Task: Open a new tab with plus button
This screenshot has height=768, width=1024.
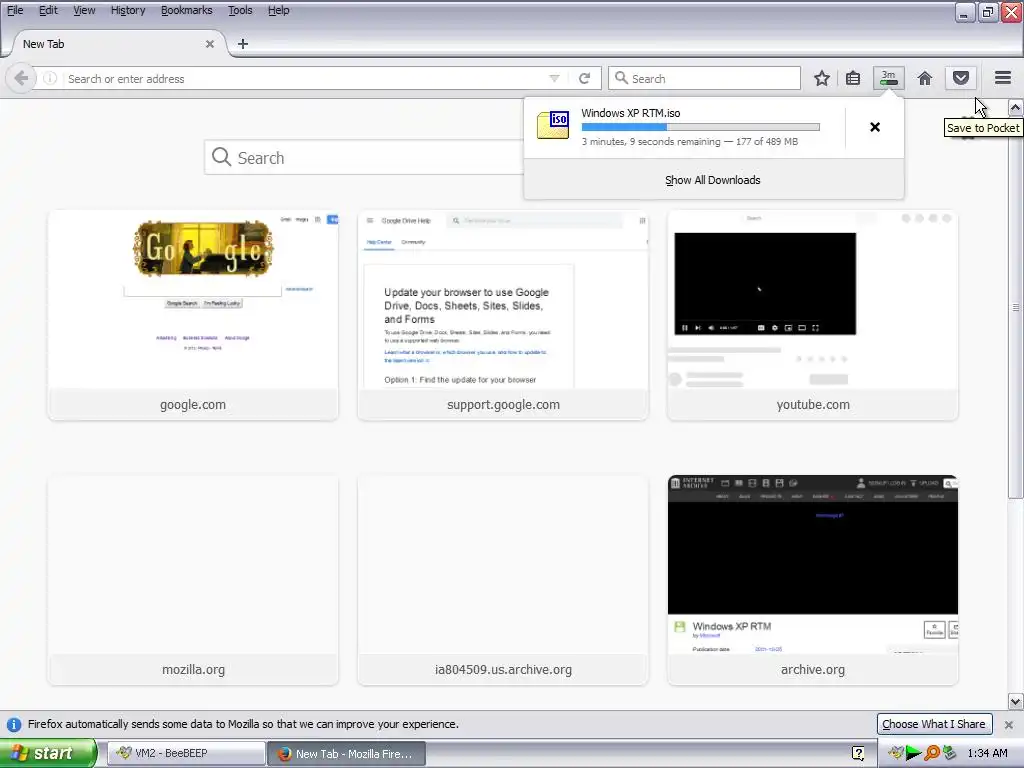Action: [x=242, y=44]
